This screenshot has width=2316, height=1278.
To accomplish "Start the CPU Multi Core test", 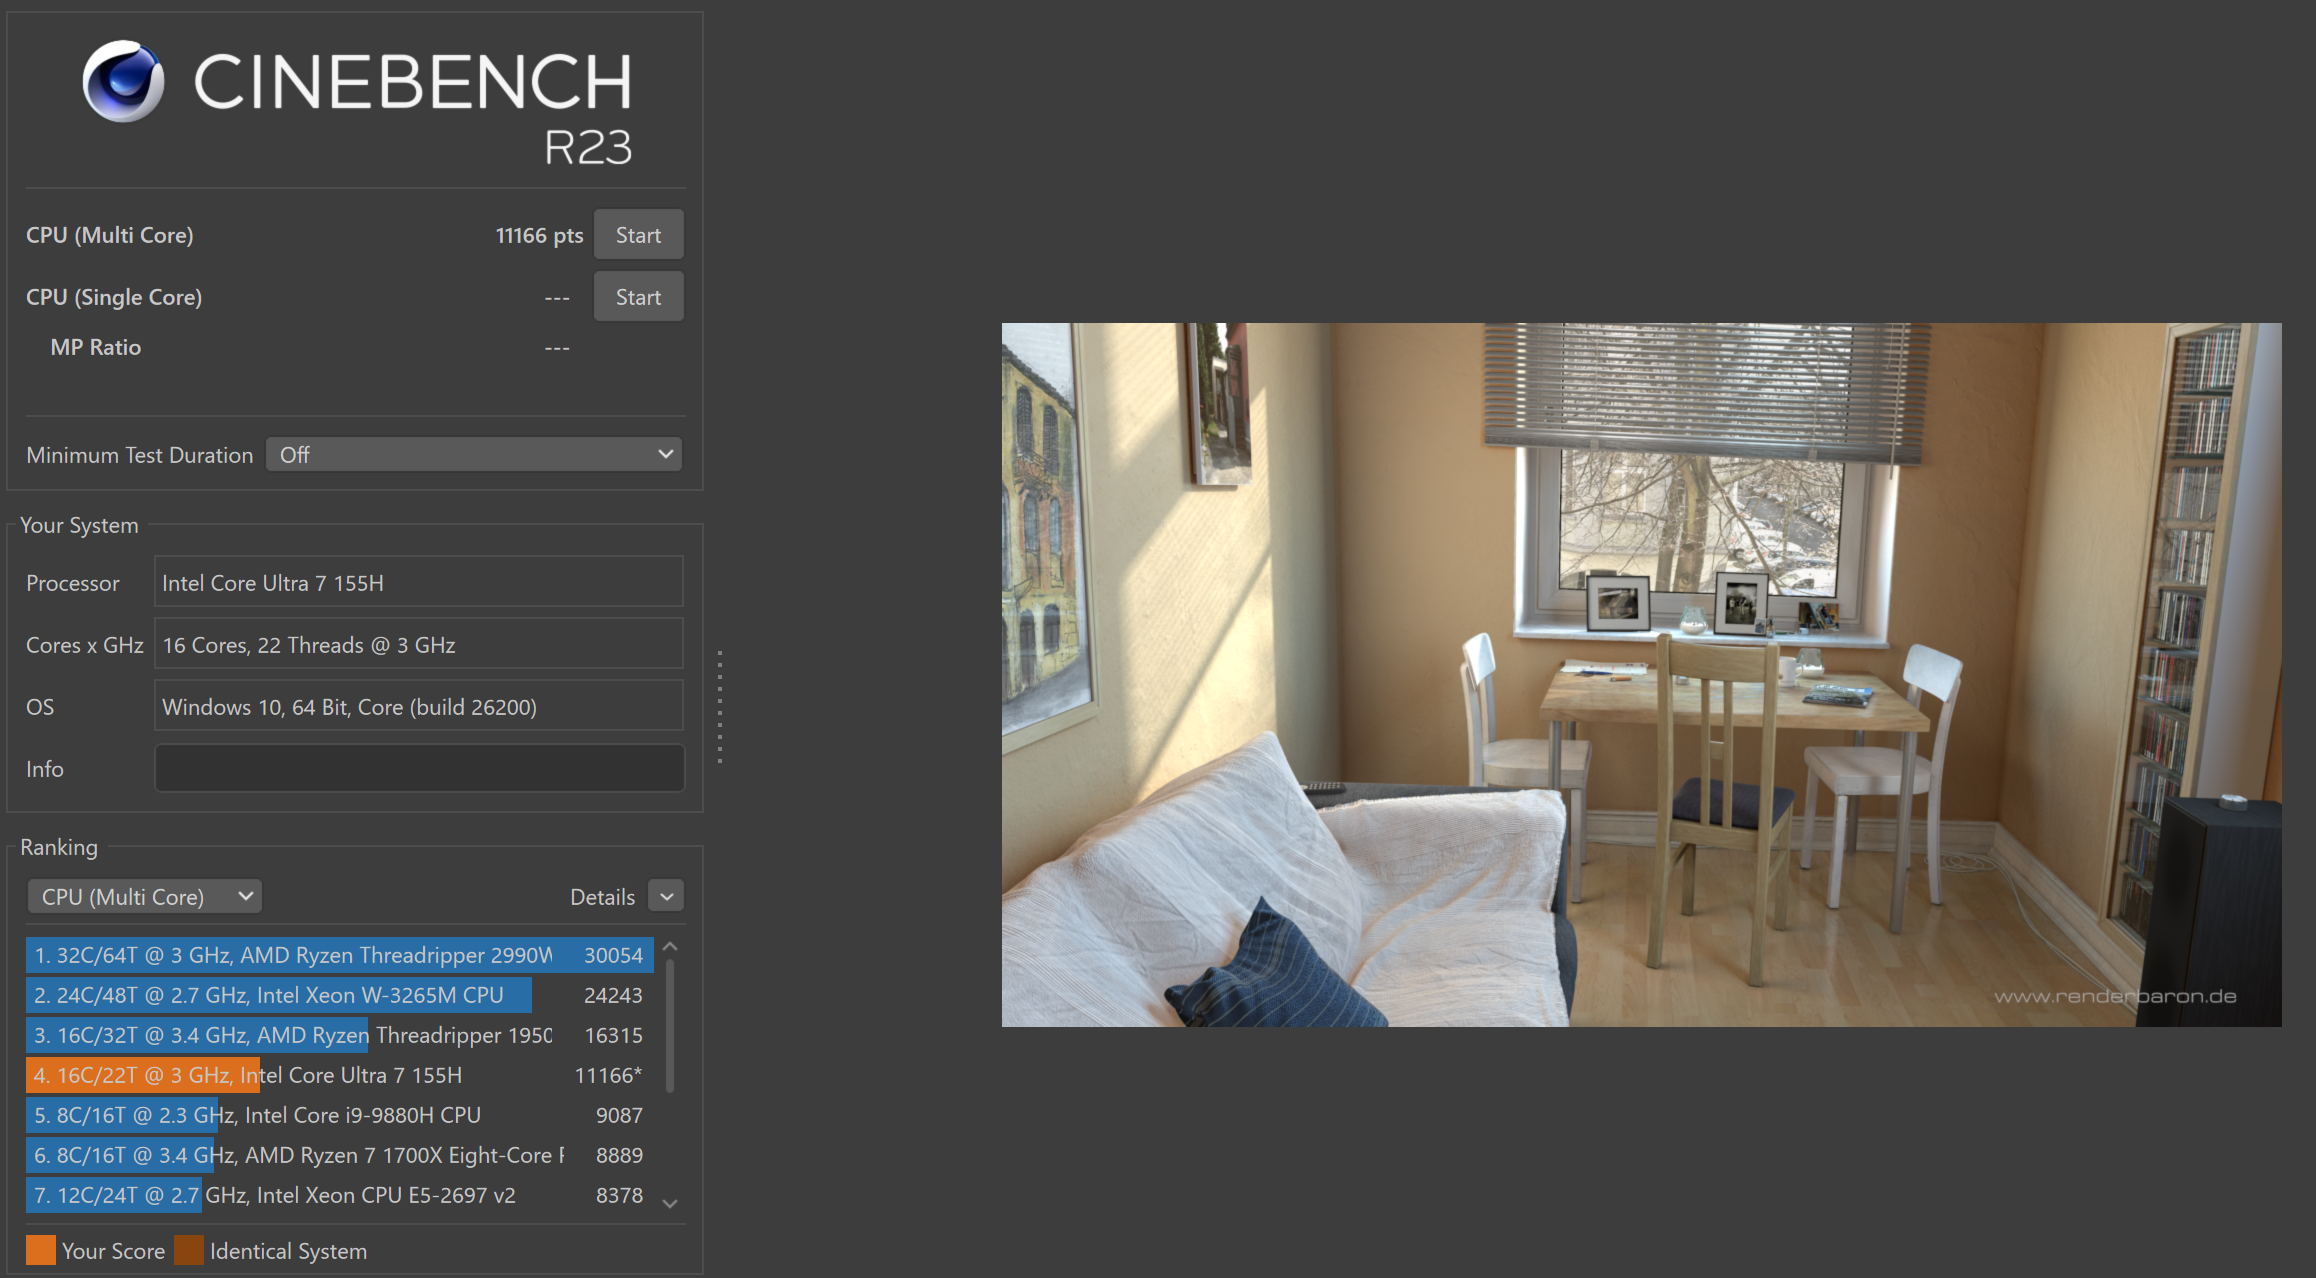I will pos(638,235).
